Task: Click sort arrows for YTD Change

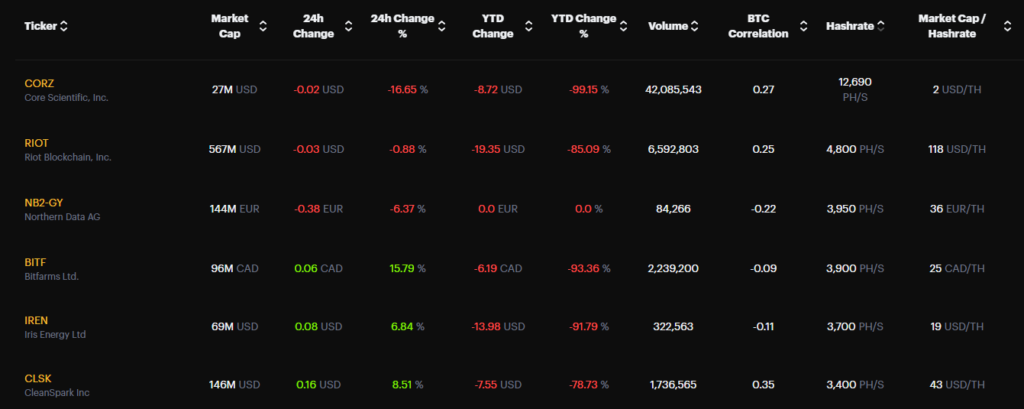Action: [x=527, y=26]
